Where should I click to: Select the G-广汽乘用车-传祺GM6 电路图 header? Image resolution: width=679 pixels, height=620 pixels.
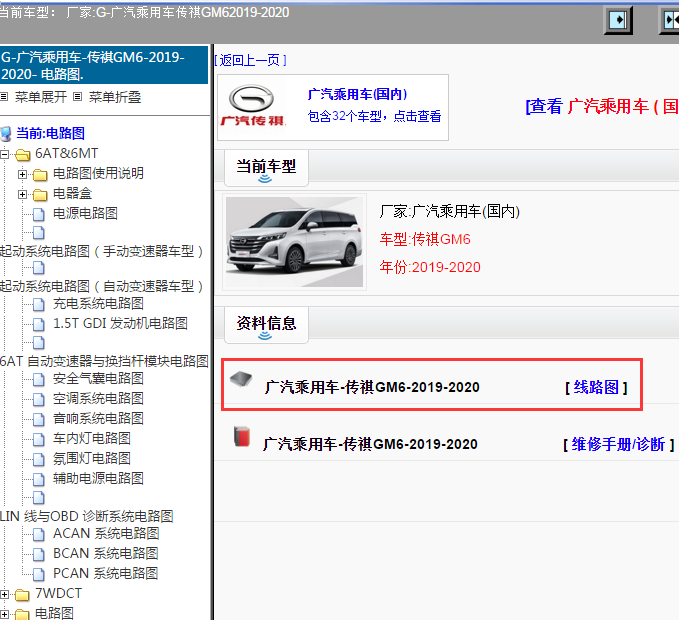pos(104,65)
